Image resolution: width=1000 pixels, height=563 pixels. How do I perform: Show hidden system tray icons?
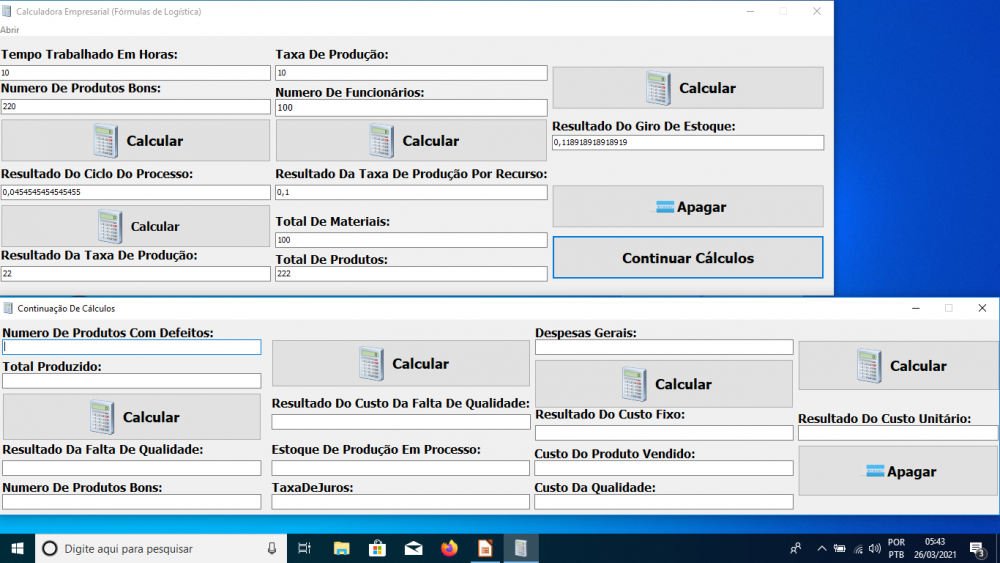click(x=821, y=548)
